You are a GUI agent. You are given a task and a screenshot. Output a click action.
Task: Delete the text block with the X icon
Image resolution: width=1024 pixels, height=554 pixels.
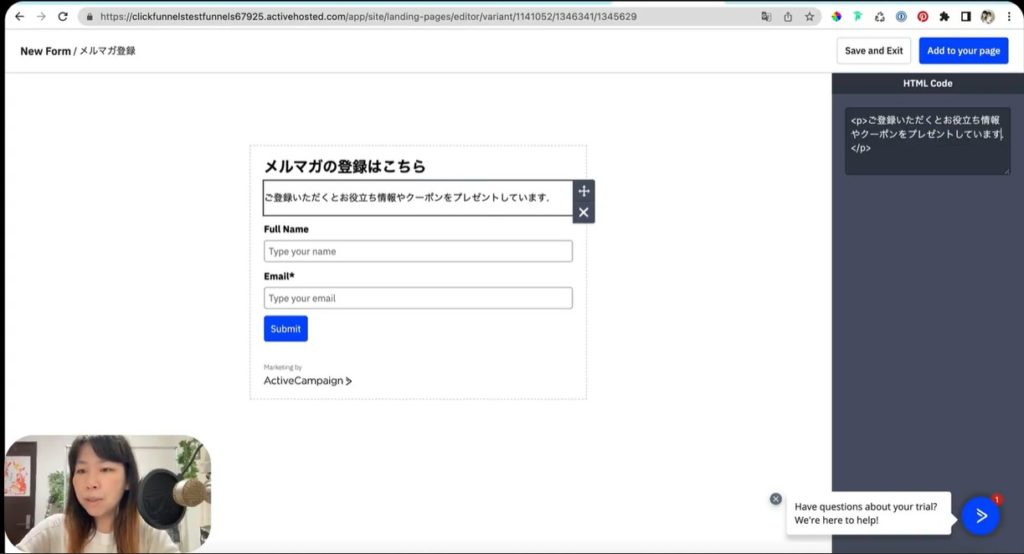[584, 212]
